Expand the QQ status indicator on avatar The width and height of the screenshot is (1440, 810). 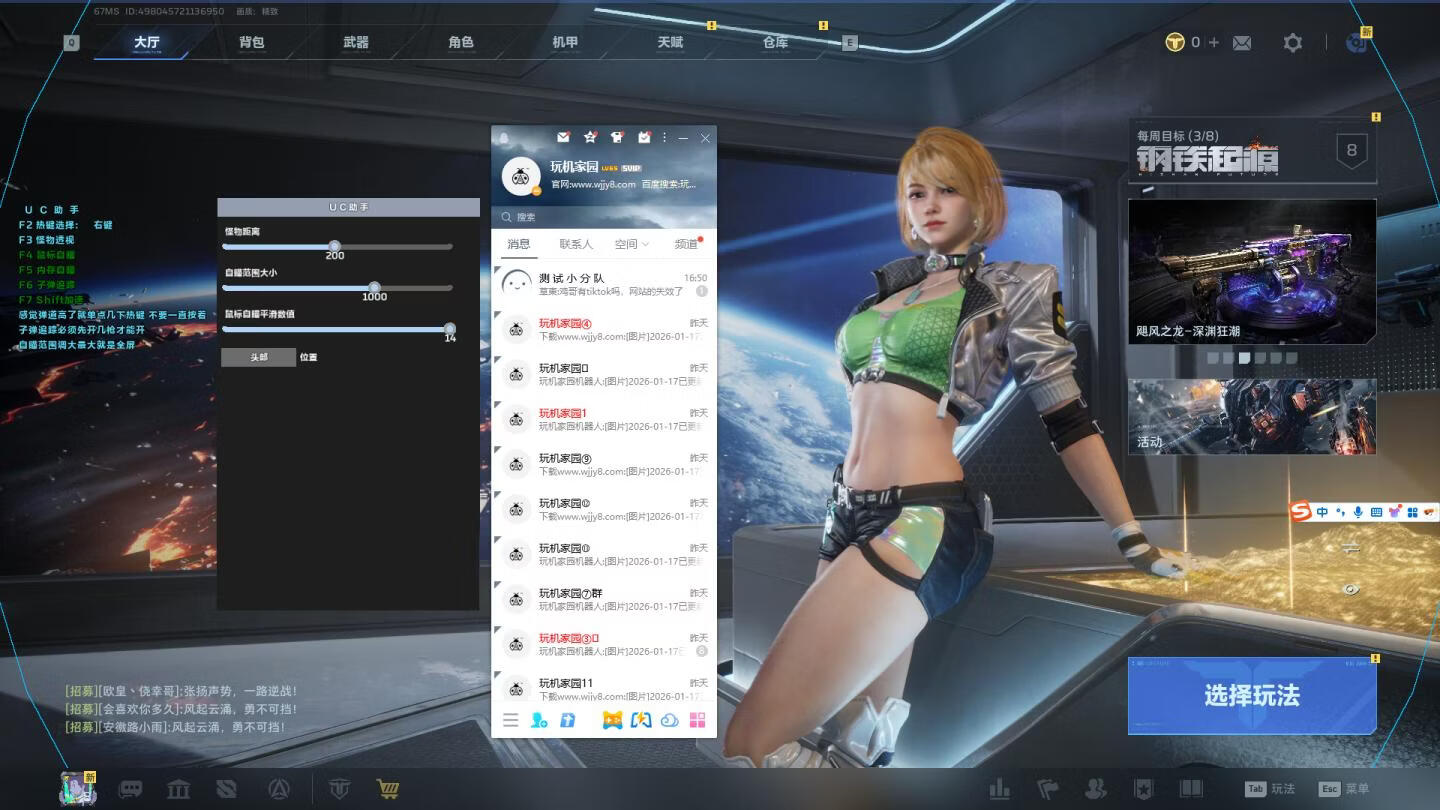point(537,190)
